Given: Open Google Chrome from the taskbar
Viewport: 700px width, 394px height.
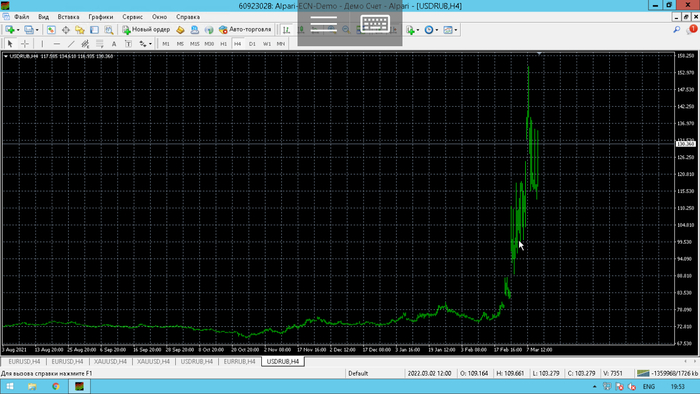Looking at the screenshot, I should (x=56, y=386).
